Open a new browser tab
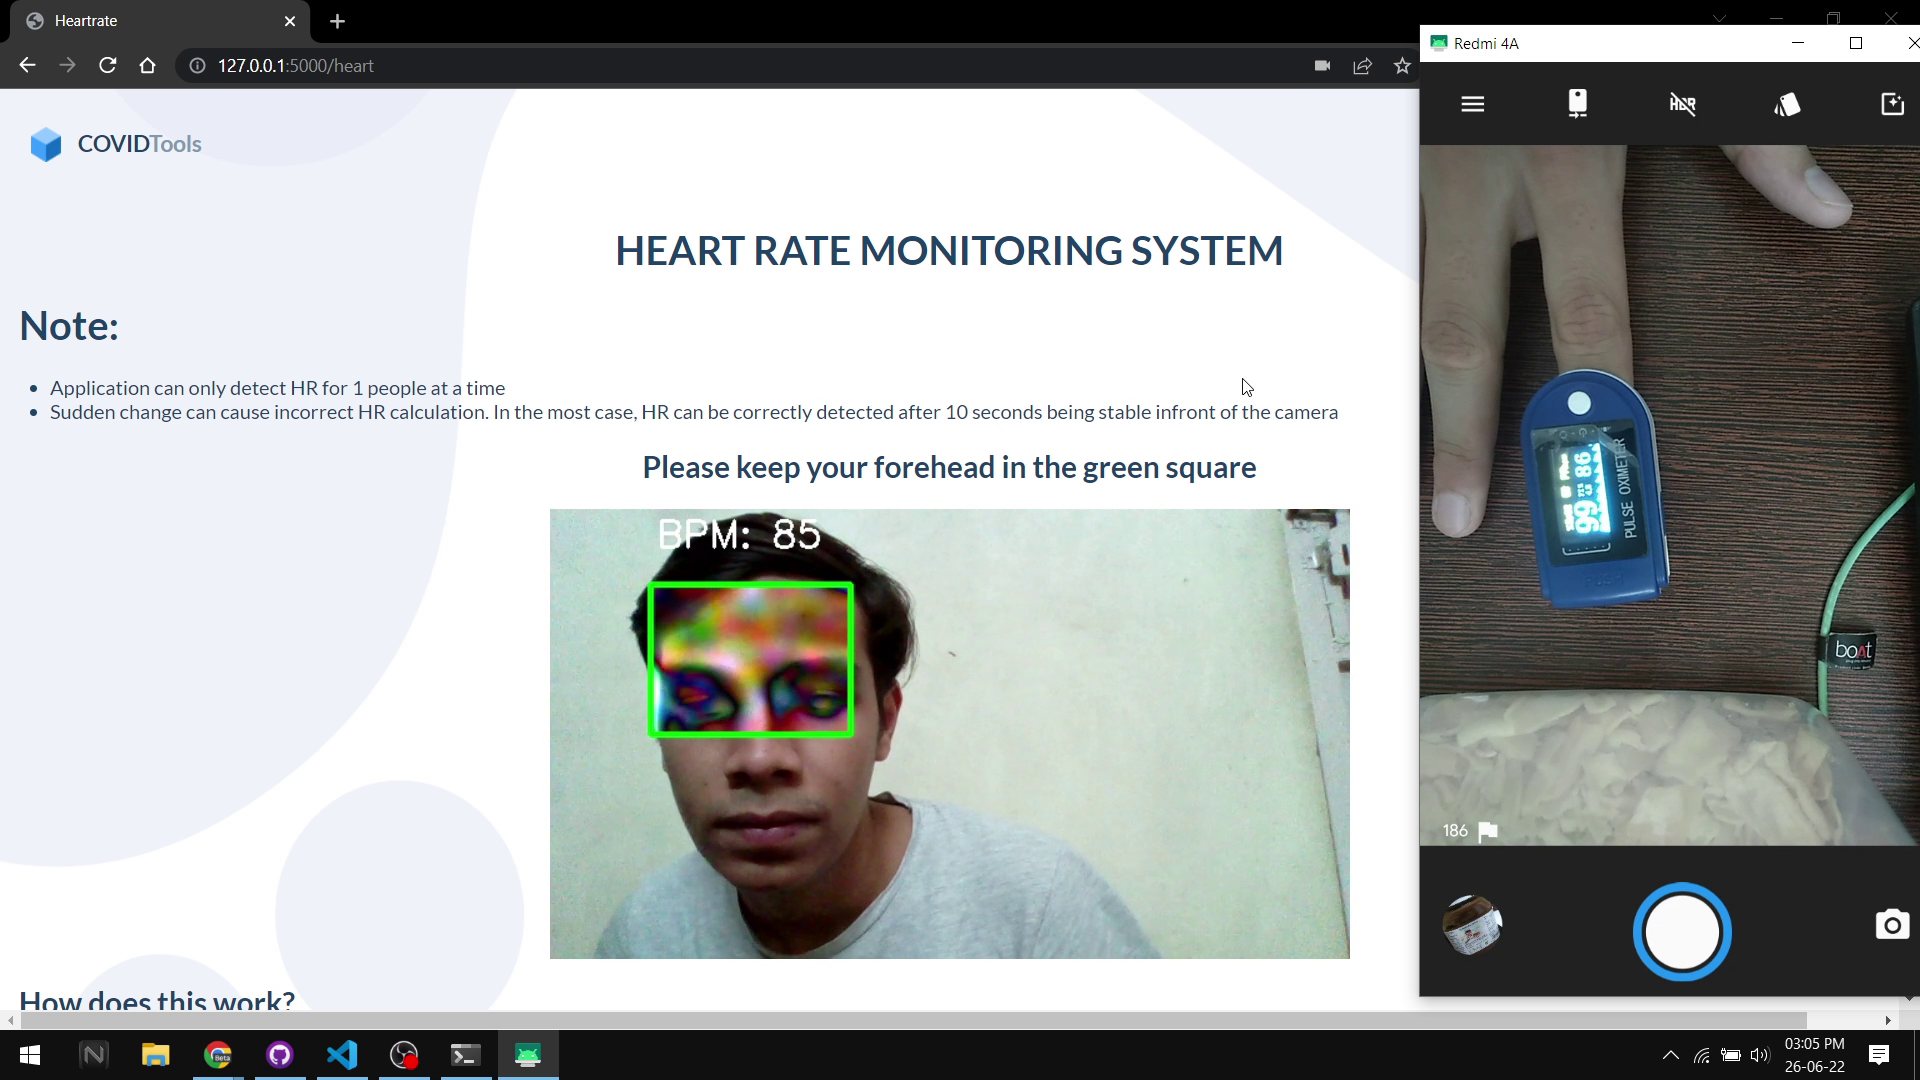This screenshot has height=1080, width=1920. click(x=337, y=21)
